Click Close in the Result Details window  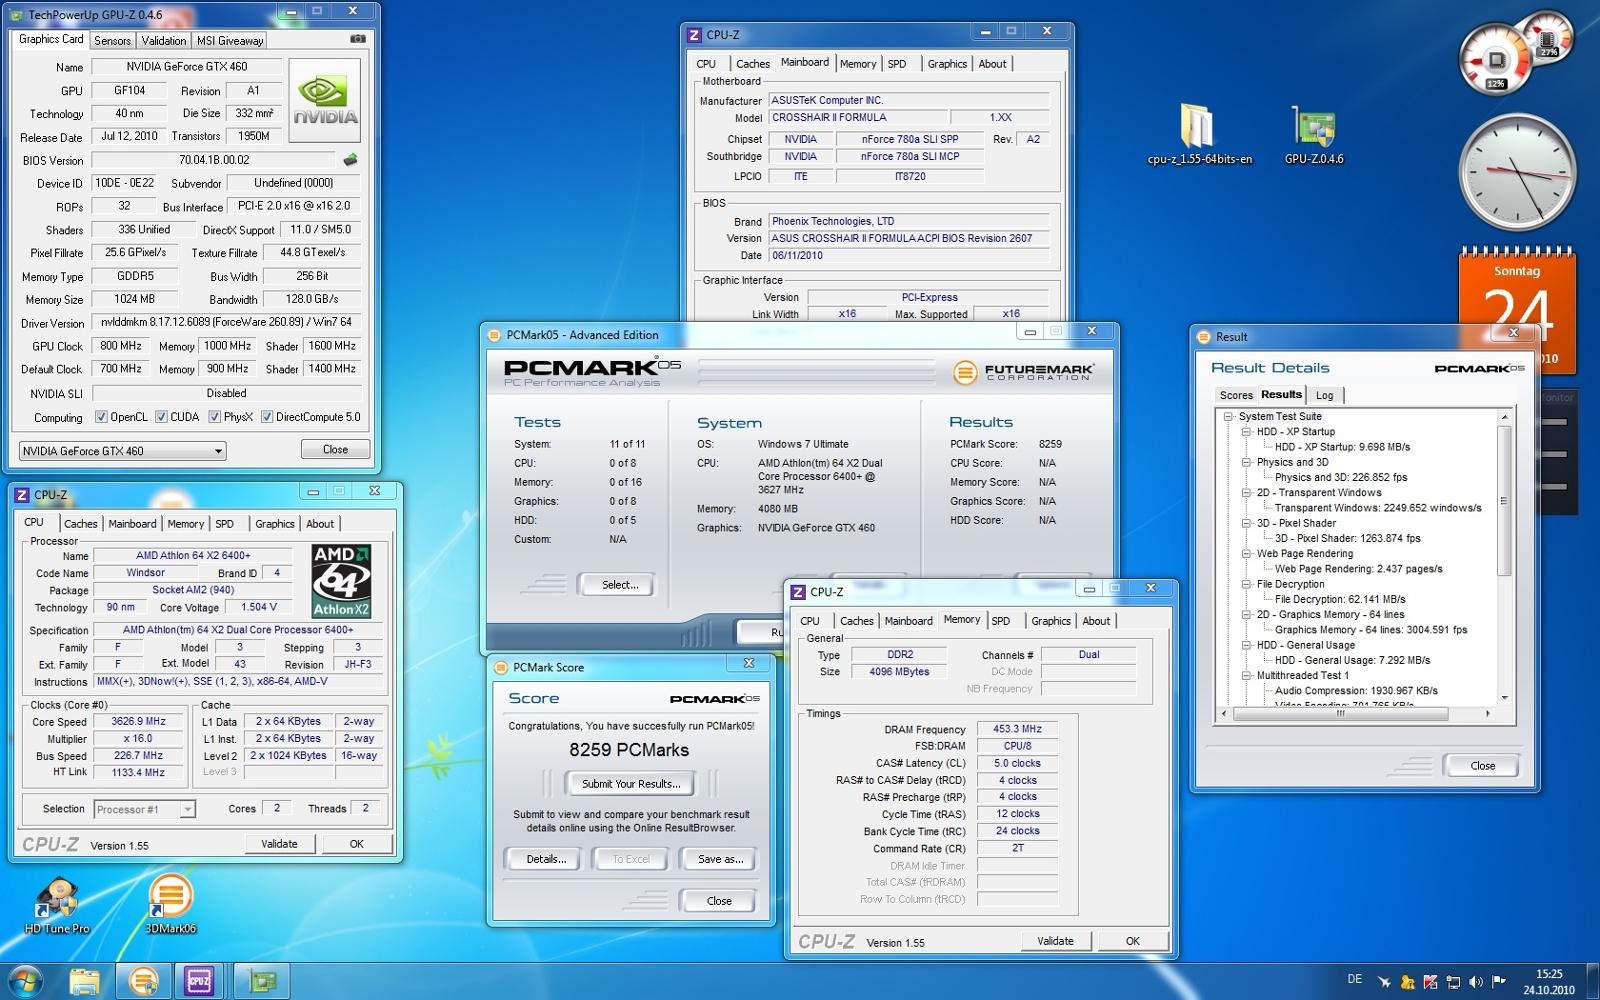pyautogui.click(x=1482, y=766)
